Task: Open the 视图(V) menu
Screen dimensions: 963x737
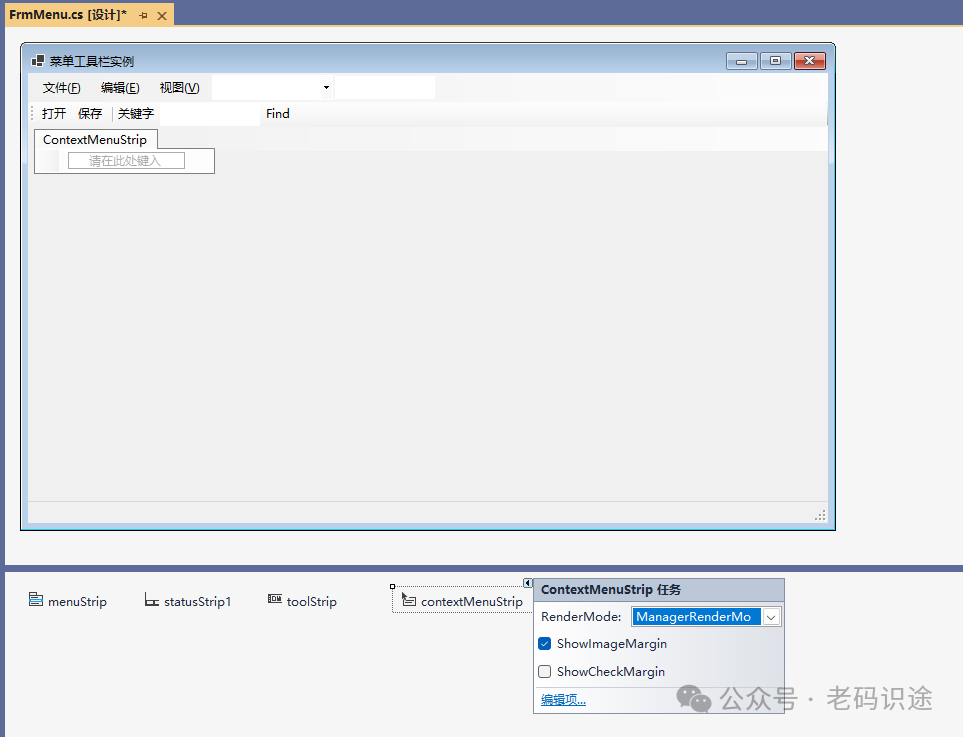Action: [179, 88]
